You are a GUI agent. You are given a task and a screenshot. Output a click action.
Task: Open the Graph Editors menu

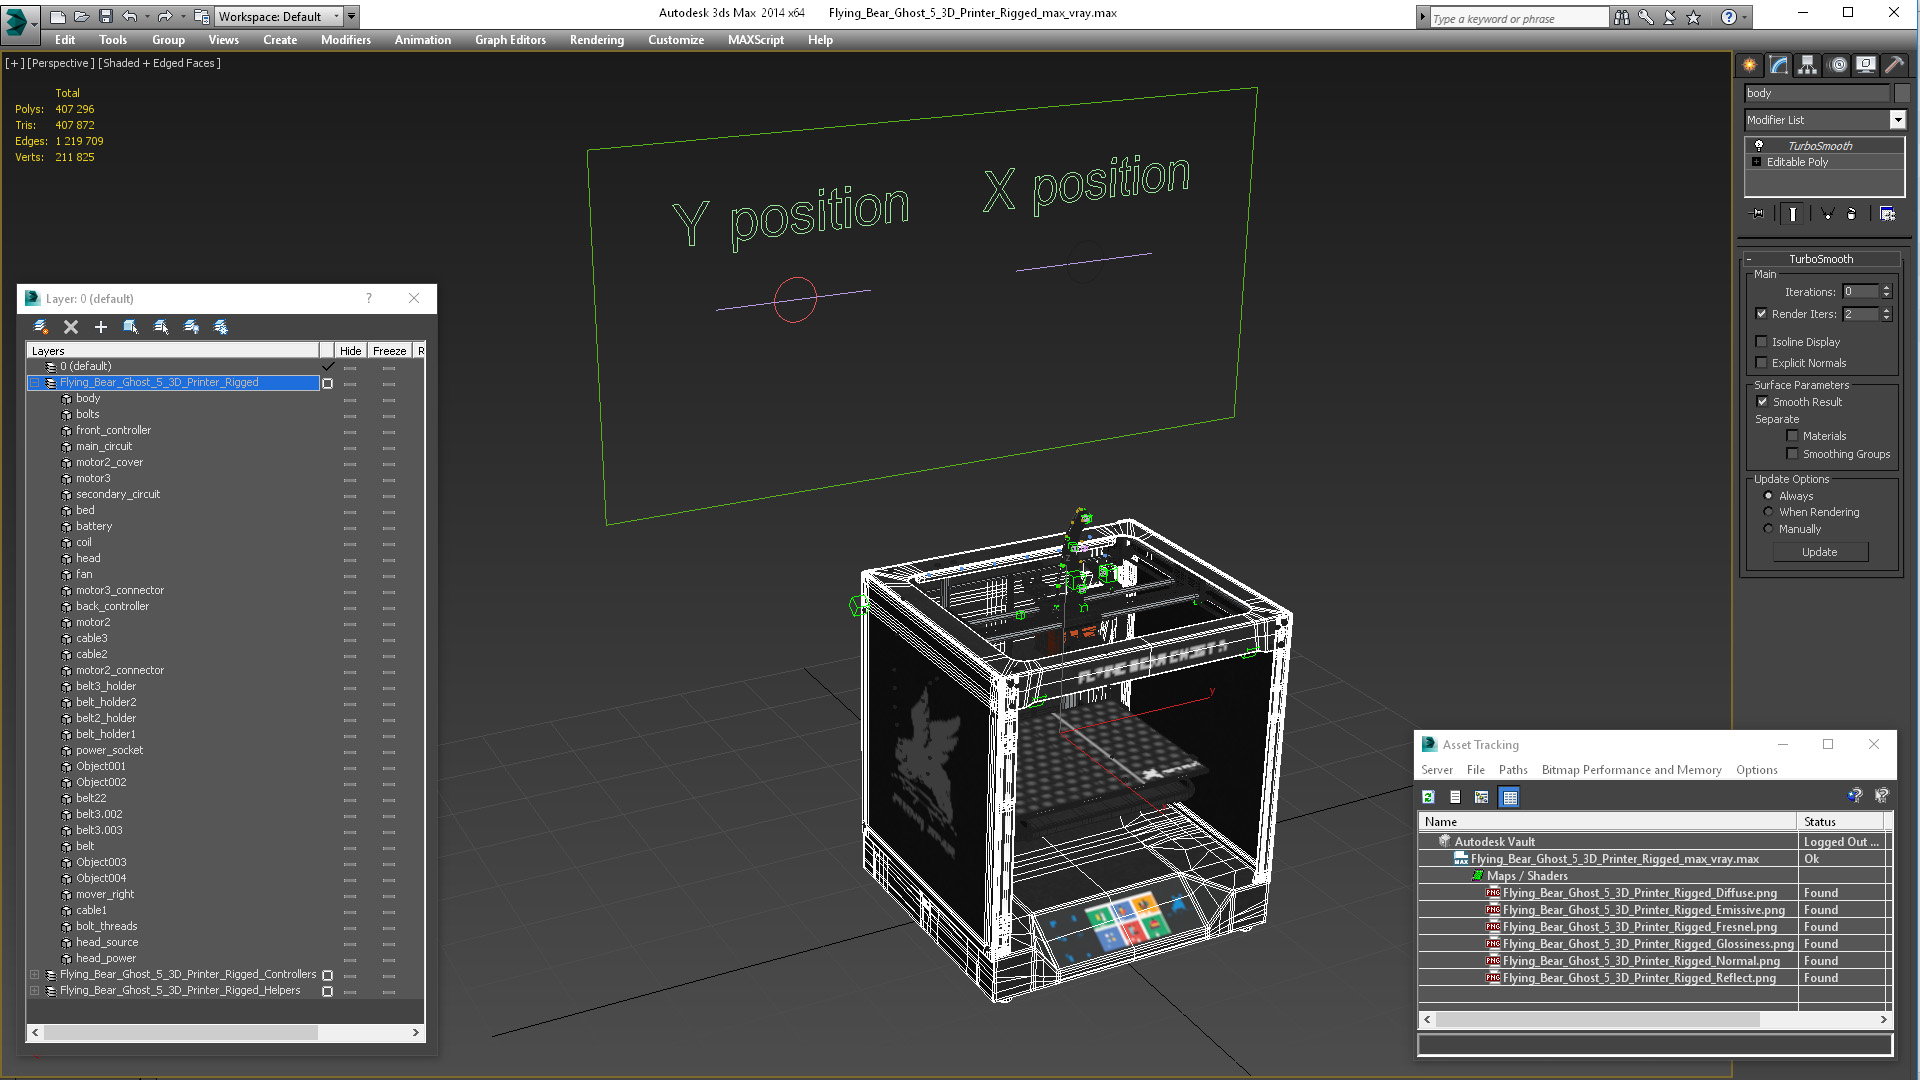pyautogui.click(x=510, y=40)
